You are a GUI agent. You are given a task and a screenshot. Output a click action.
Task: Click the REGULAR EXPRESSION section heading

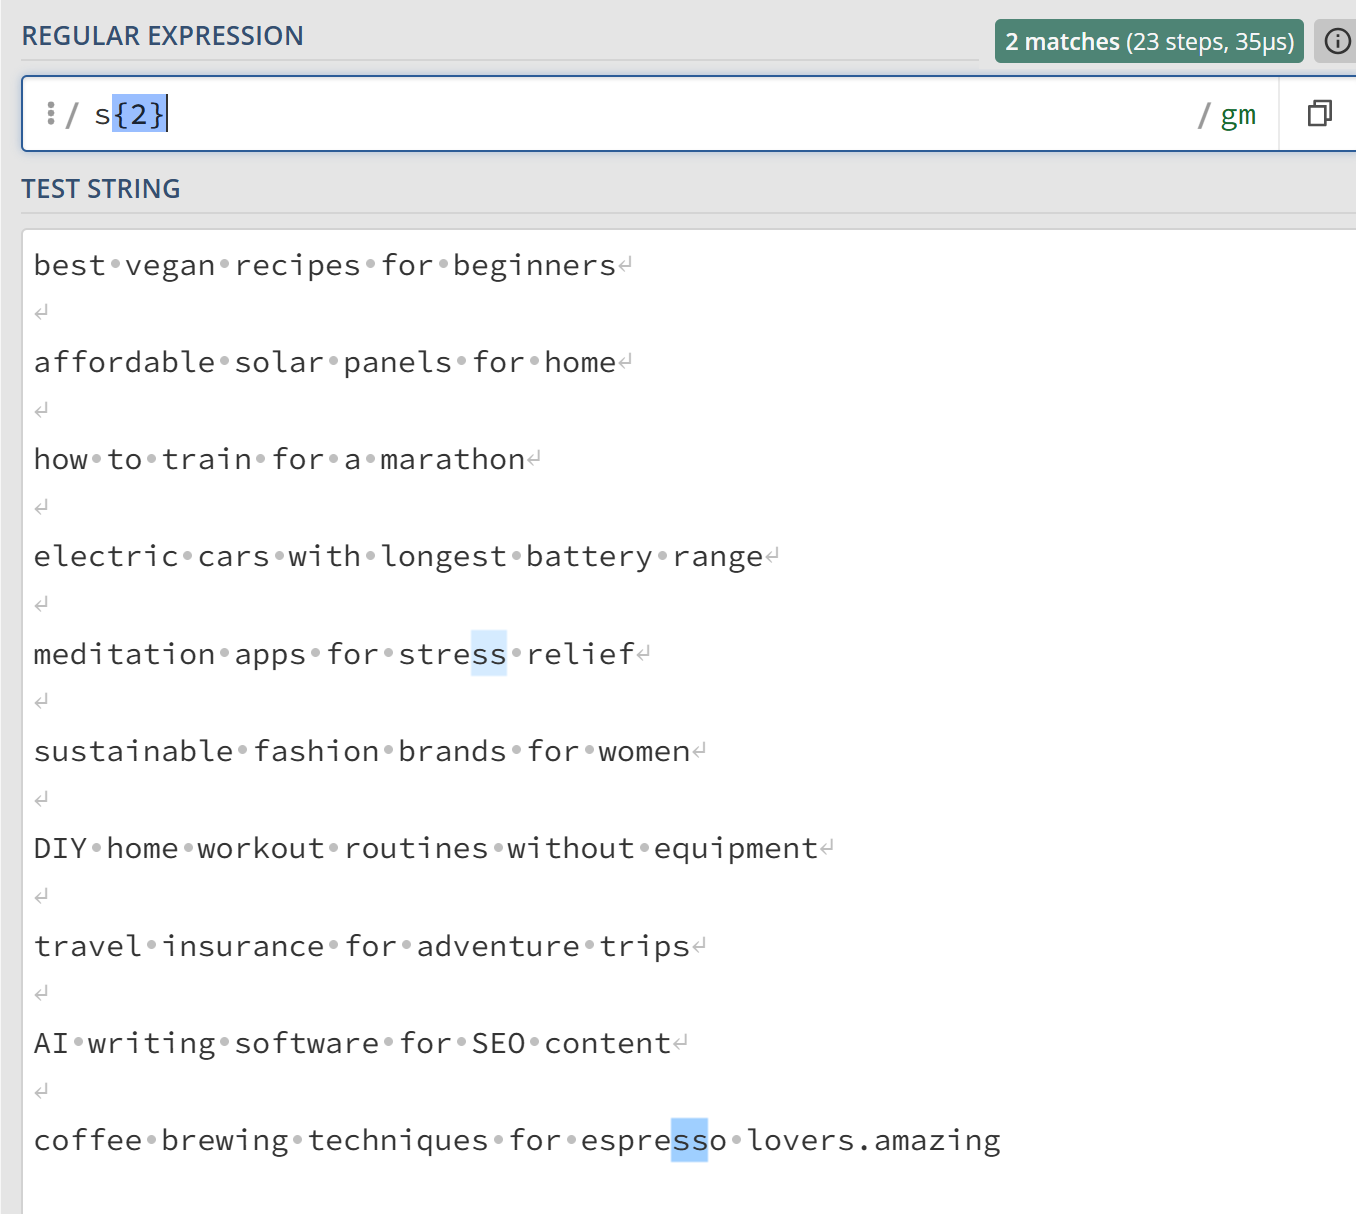point(164,35)
